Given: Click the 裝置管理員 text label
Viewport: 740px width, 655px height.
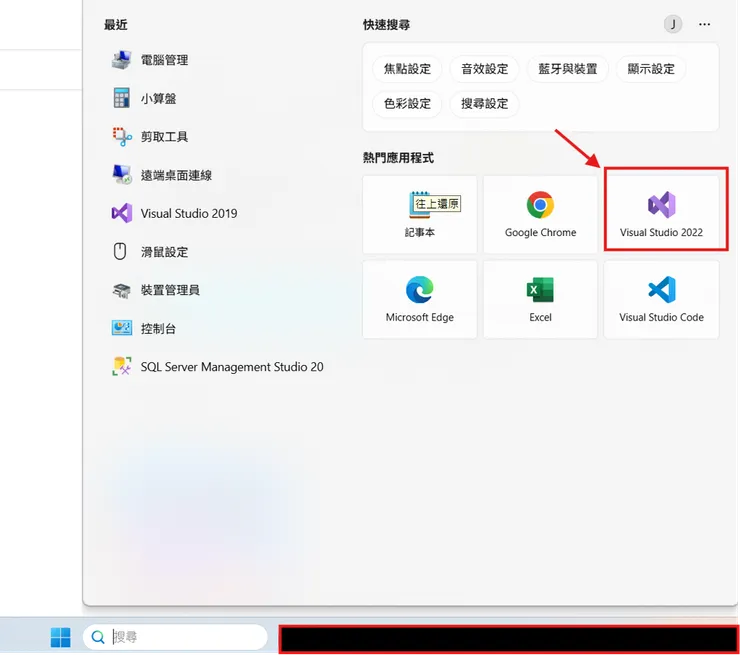Looking at the screenshot, I should 170,290.
